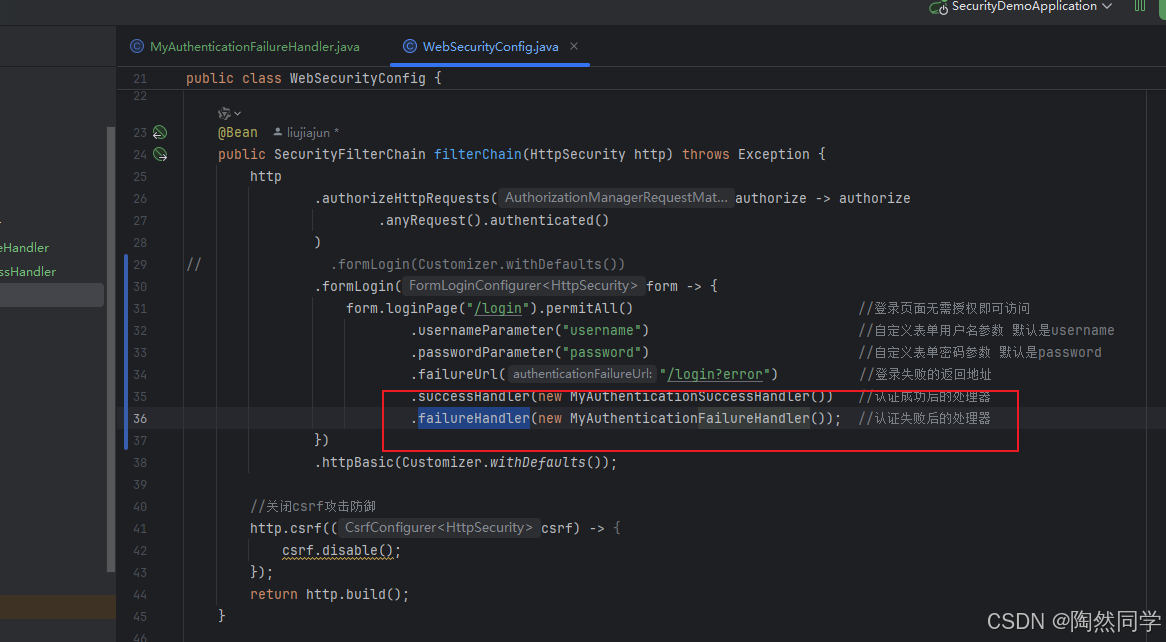
Task: Click the run gutter icon on line 23
Action: [159, 131]
